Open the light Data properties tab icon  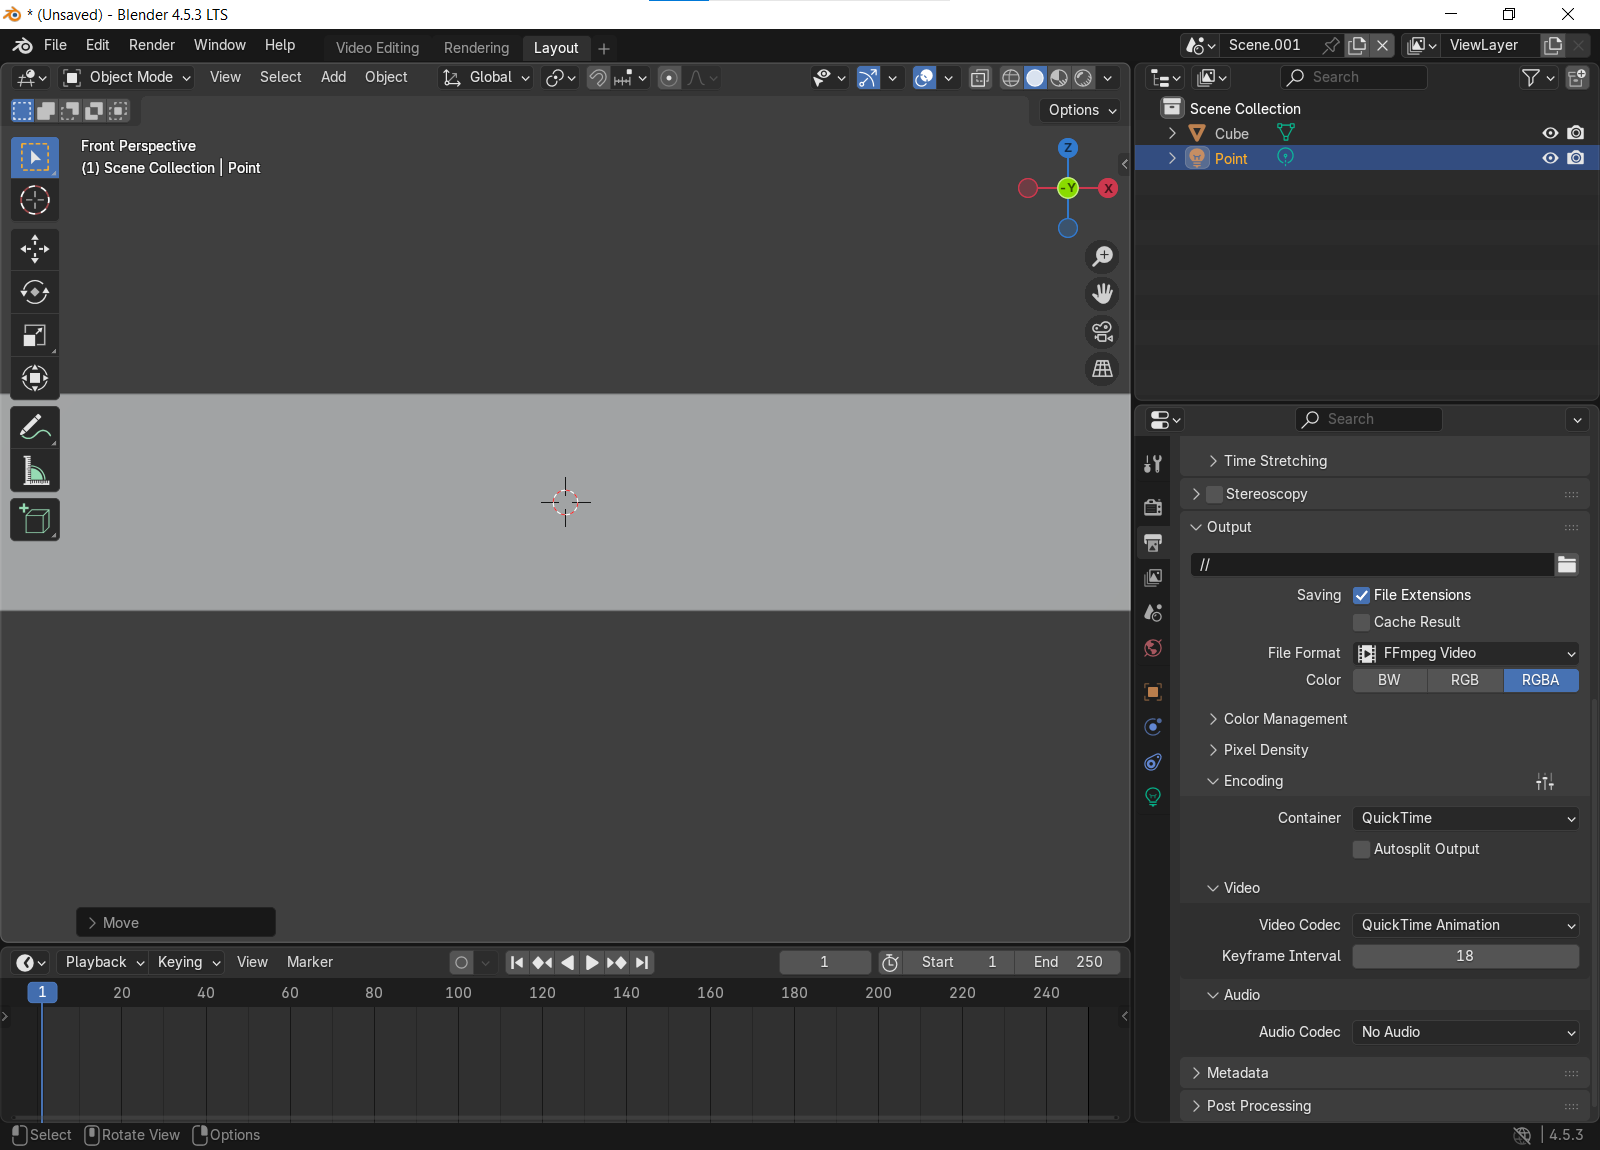(x=1153, y=797)
